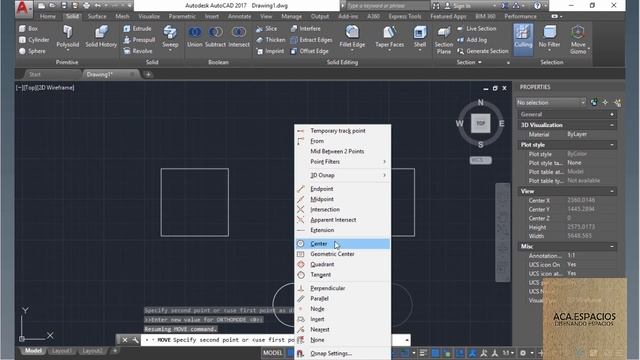Viewport: 640px width, 360px height.
Task: Click the Polysolid tool
Action: coord(67,38)
